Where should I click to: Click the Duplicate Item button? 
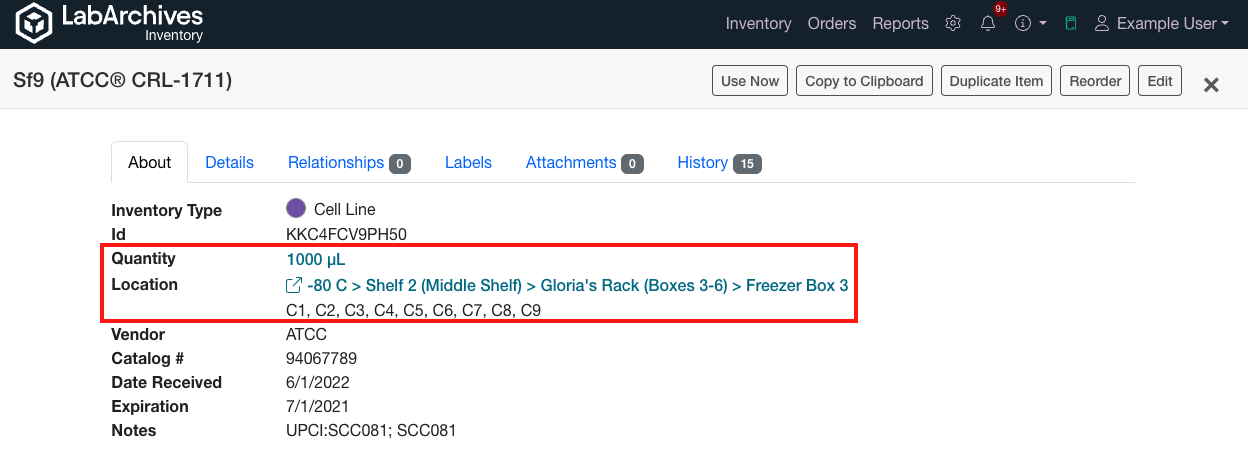click(x=996, y=81)
